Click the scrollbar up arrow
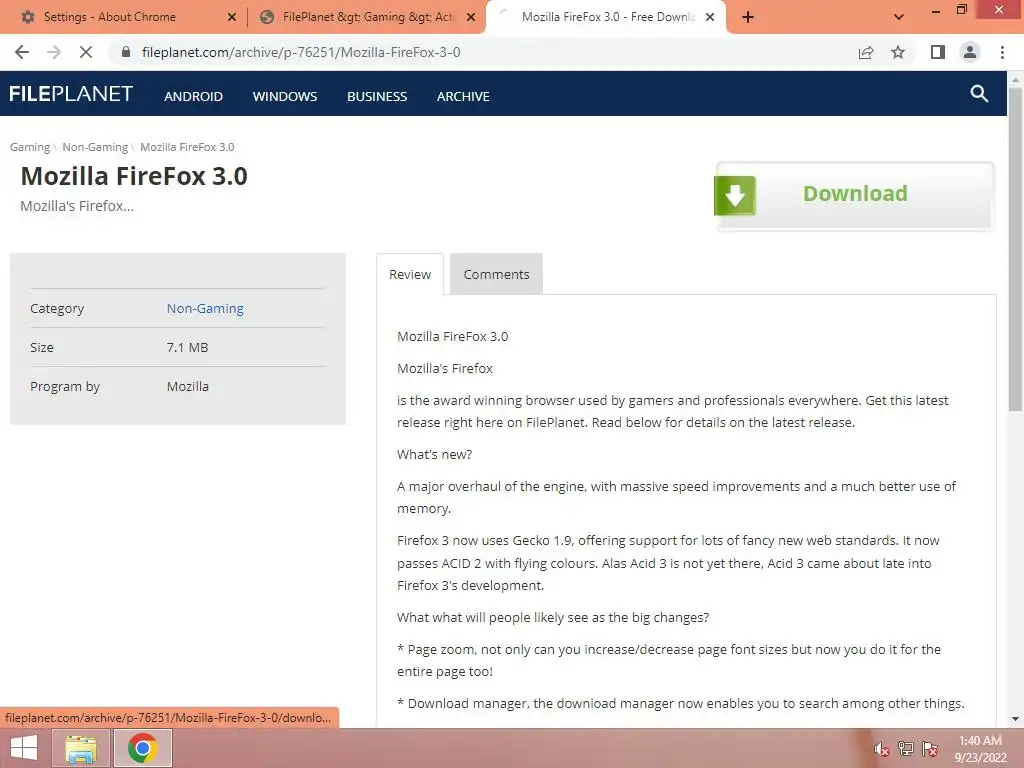The width and height of the screenshot is (1024, 768). click(x=1015, y=79)
